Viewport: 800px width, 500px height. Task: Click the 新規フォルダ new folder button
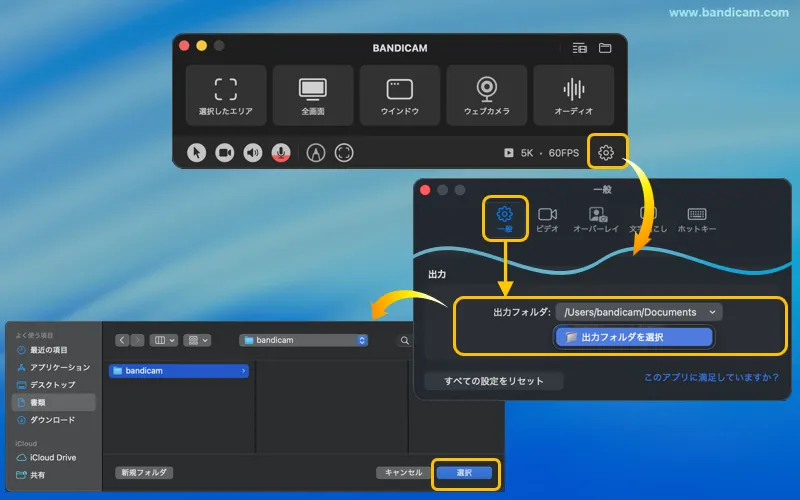point(144,472)
